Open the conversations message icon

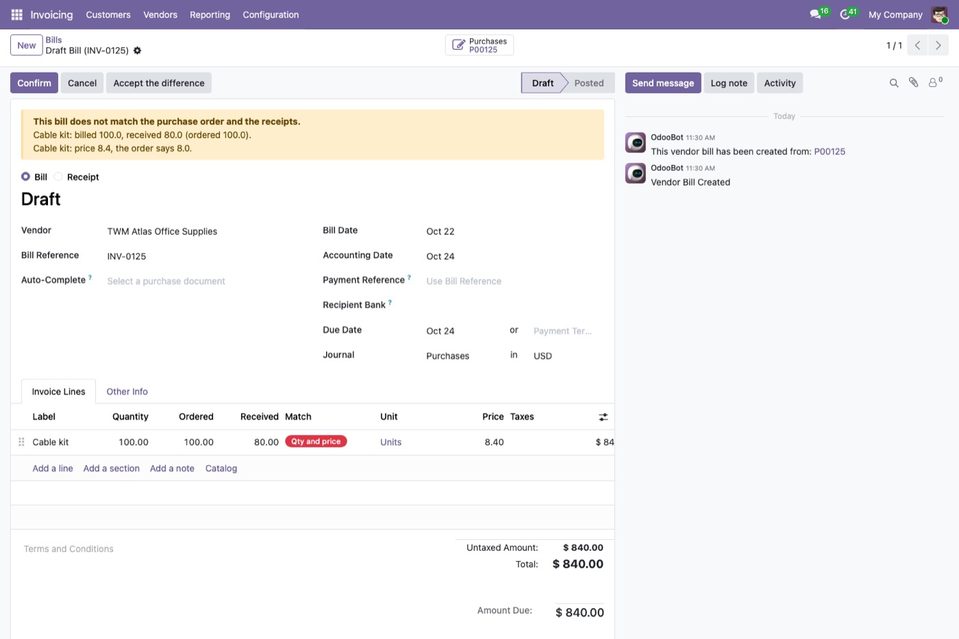815,14
